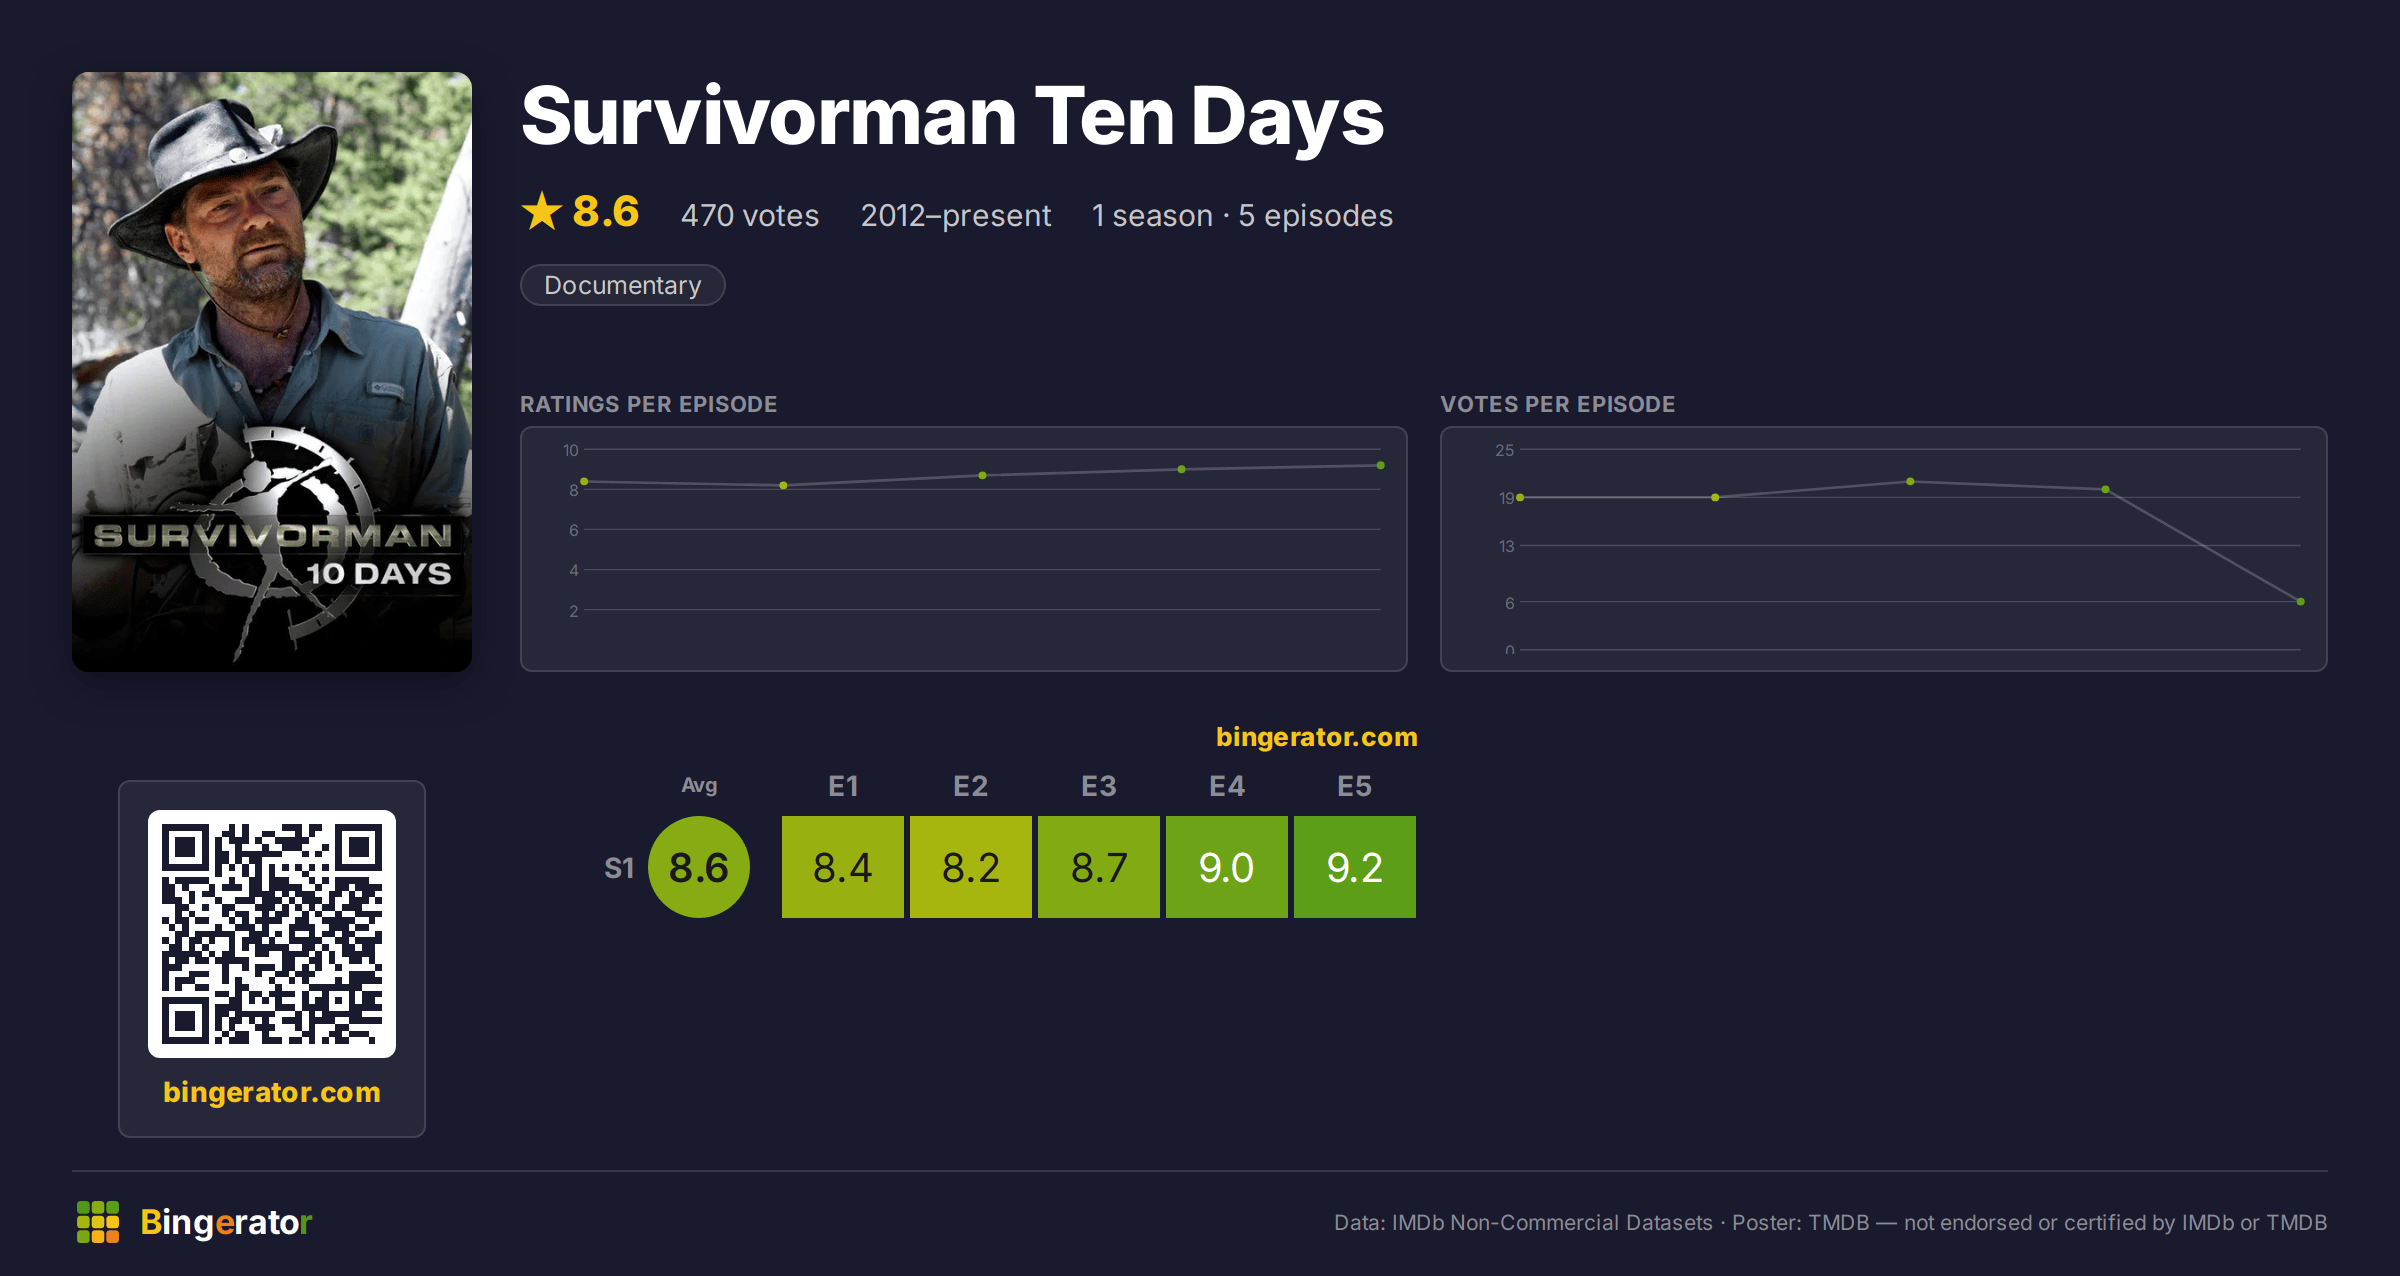Click the E5 column header
2400x1276 pixels.
coord(1355,786)
